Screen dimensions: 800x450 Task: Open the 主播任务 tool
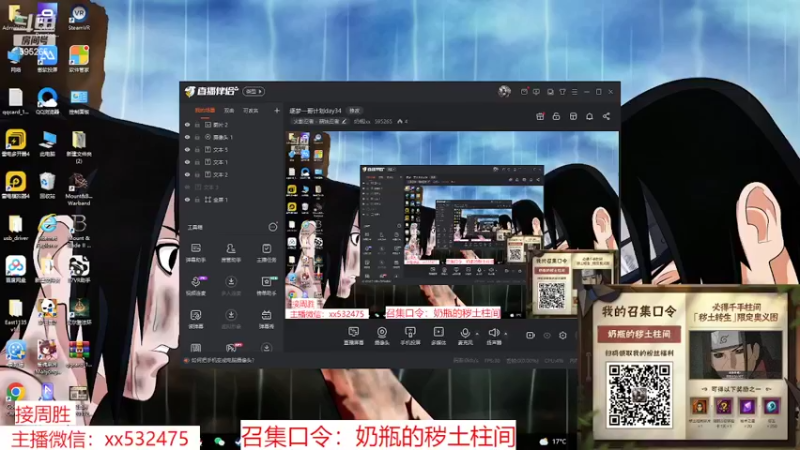266,253
